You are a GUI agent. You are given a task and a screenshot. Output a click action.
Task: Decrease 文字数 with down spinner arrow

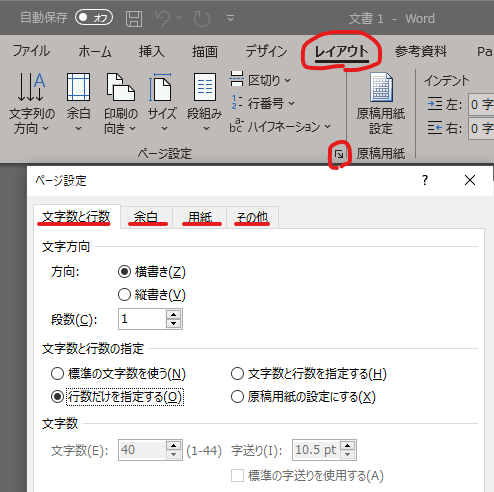pyautogui.click(x=173, y=455)
